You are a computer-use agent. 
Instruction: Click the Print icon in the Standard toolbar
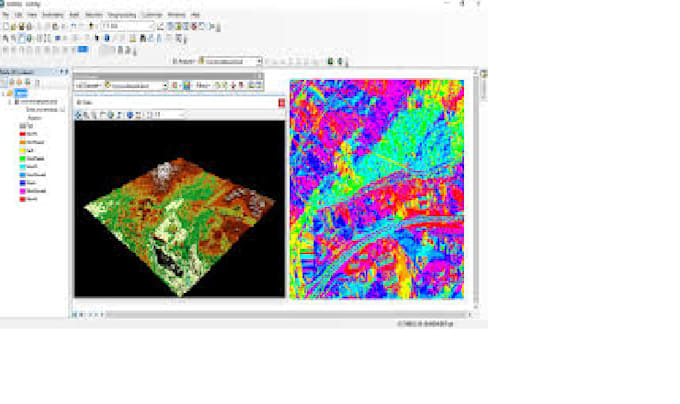coord(29,26)
